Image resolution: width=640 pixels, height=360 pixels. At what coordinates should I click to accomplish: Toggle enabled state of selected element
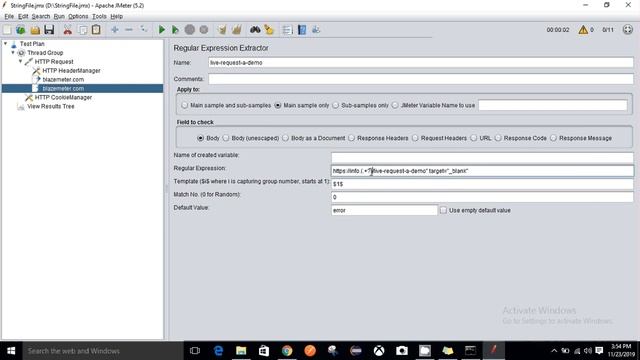click(x=143, y=30)
